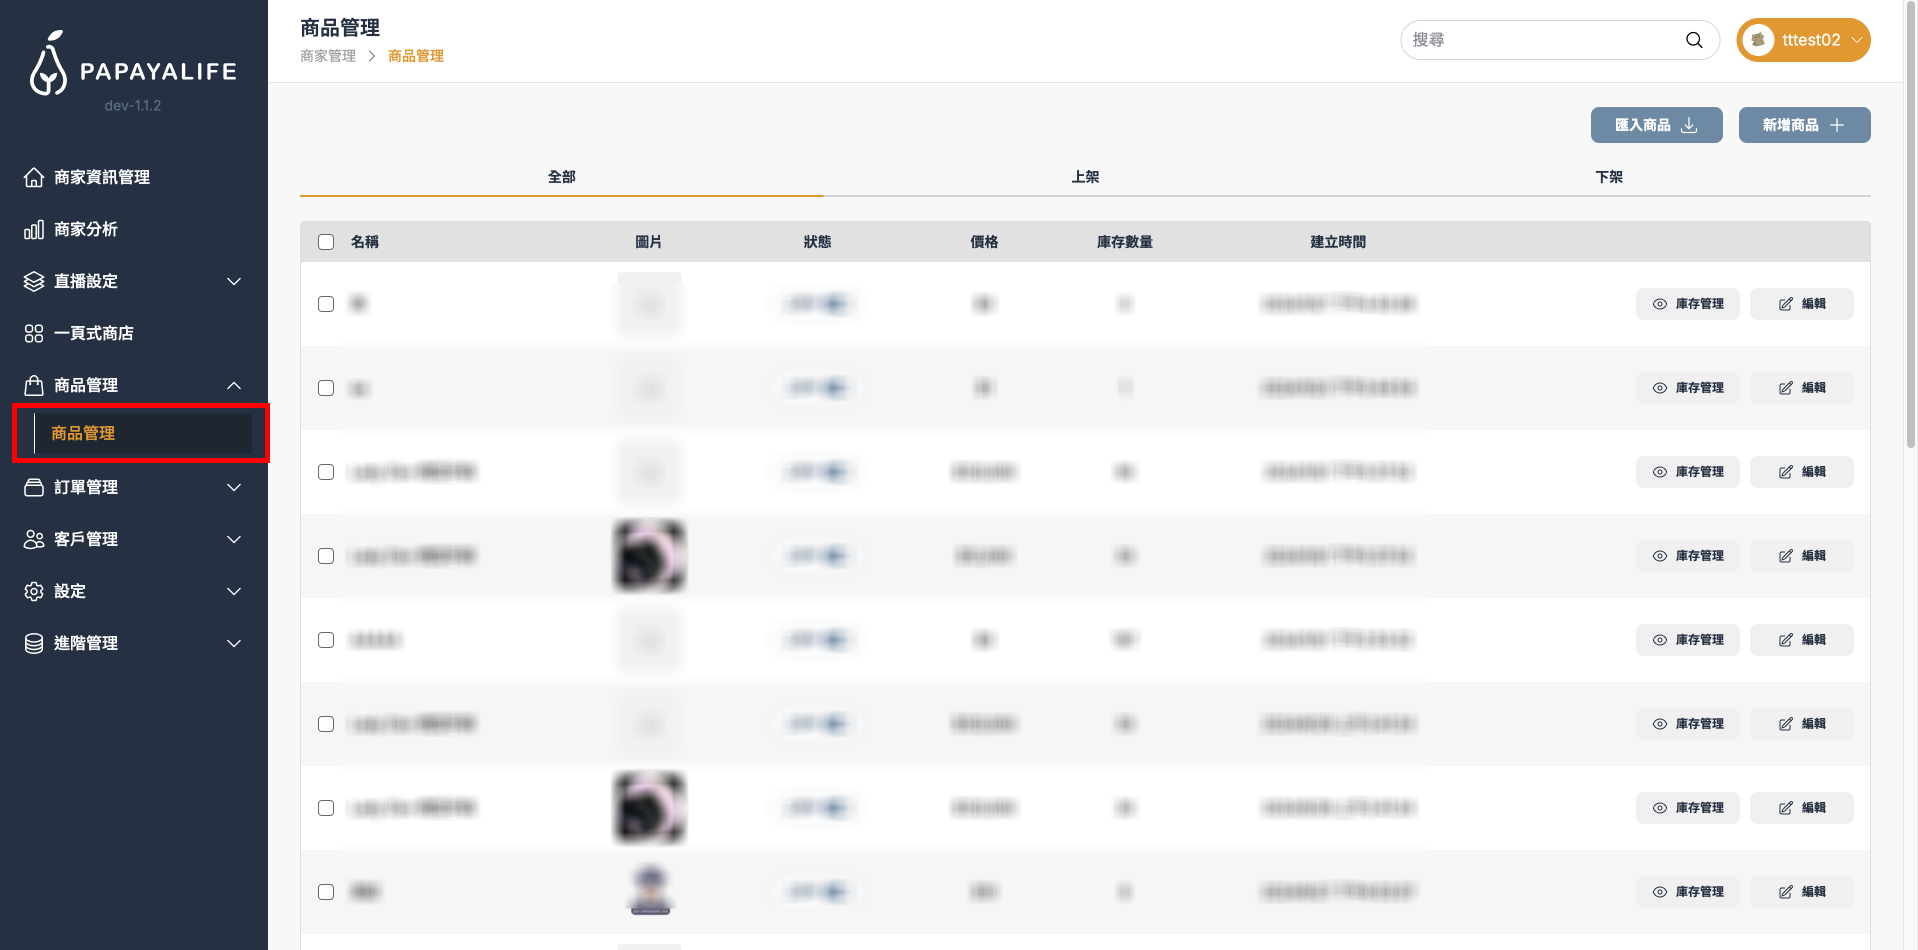Switch to the 下架 tab
The height and width of the screenshot is (950, 1918).
[x=1608, y=177]
